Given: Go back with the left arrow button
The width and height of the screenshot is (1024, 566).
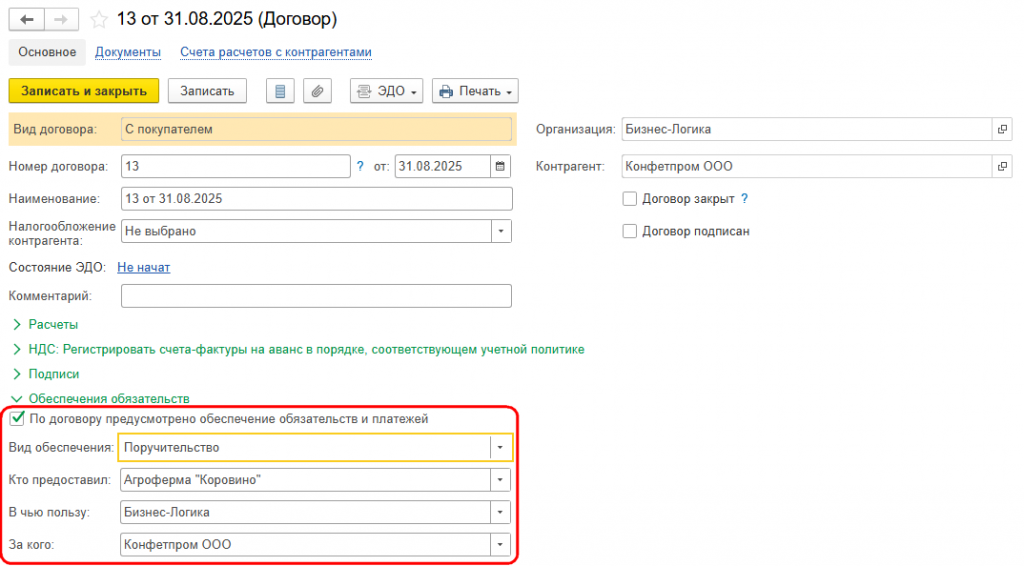Looking at the screenshot, I should (27, 20).
